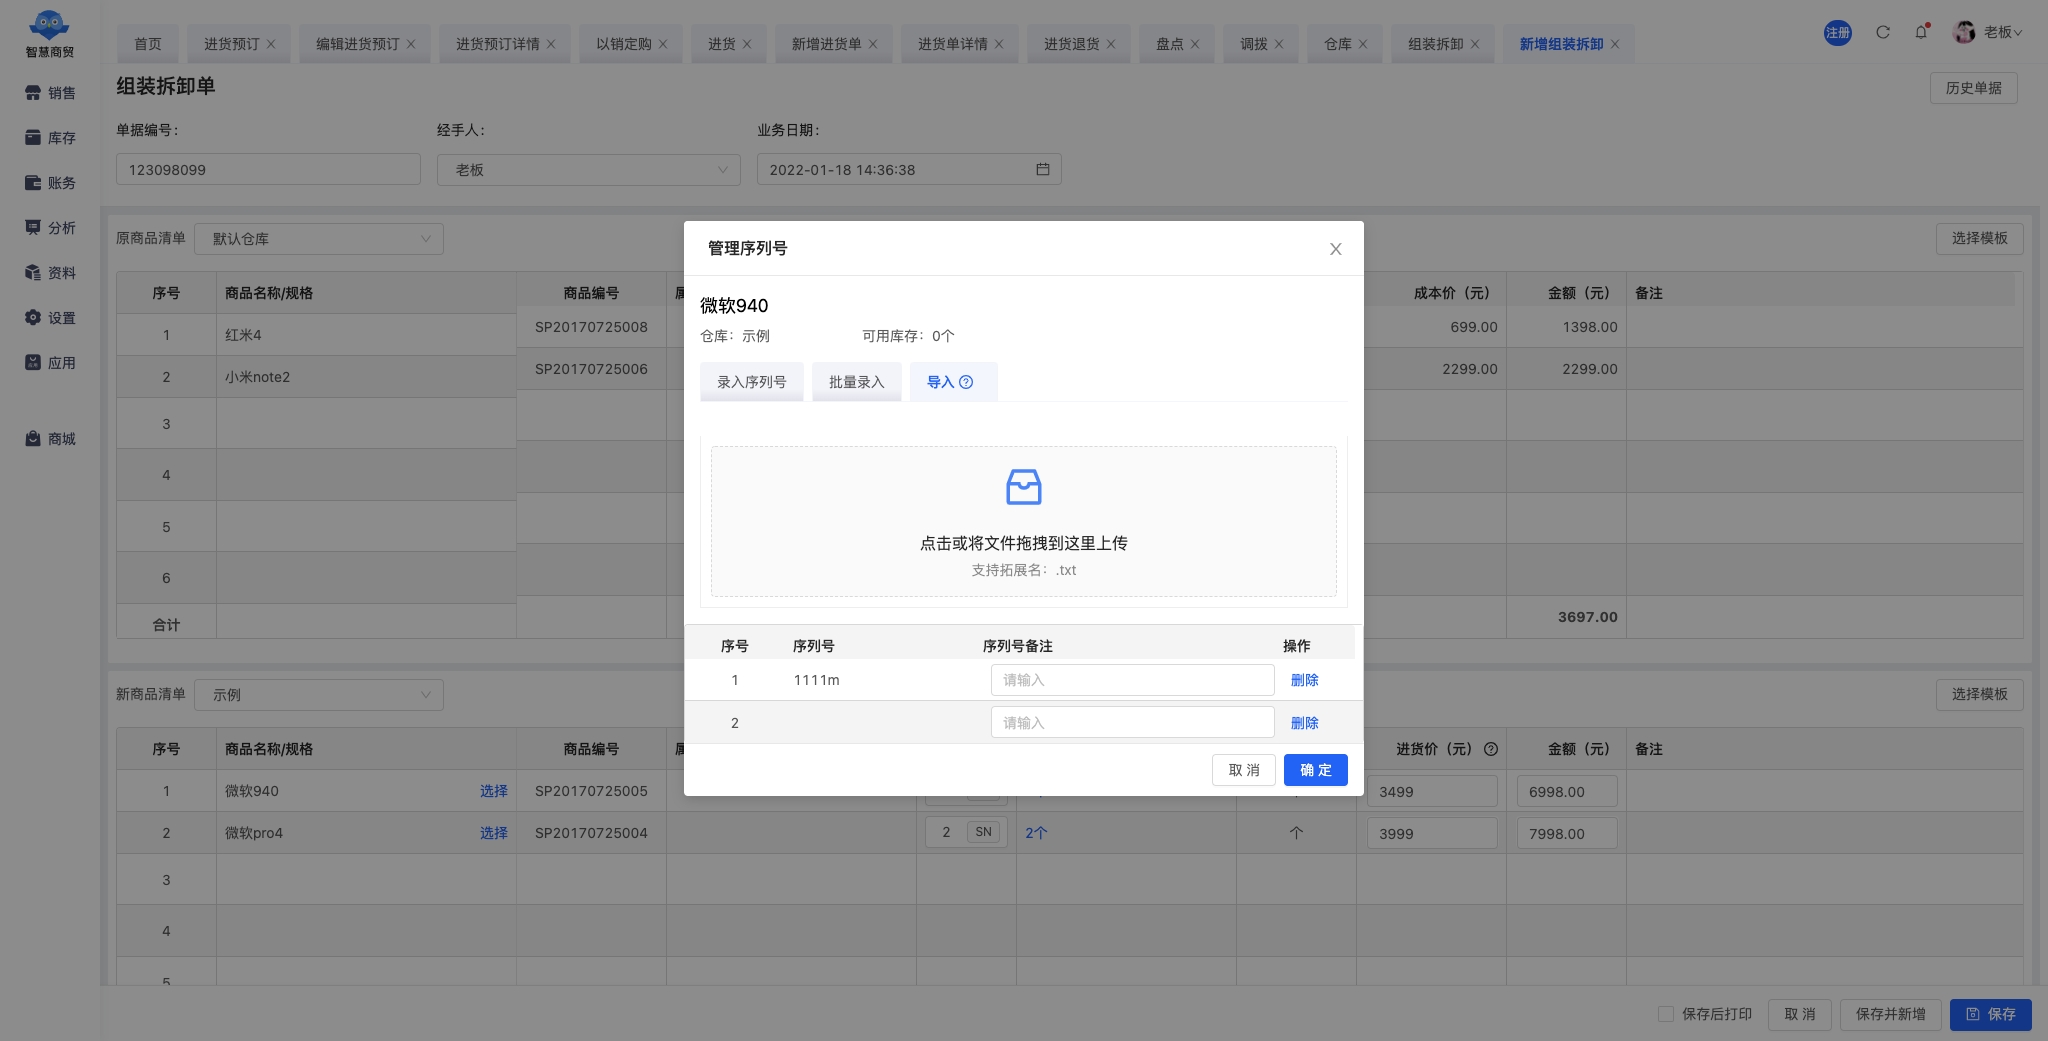
Task: Click 选择 for 微软pro4
Action: pos(494,833)
